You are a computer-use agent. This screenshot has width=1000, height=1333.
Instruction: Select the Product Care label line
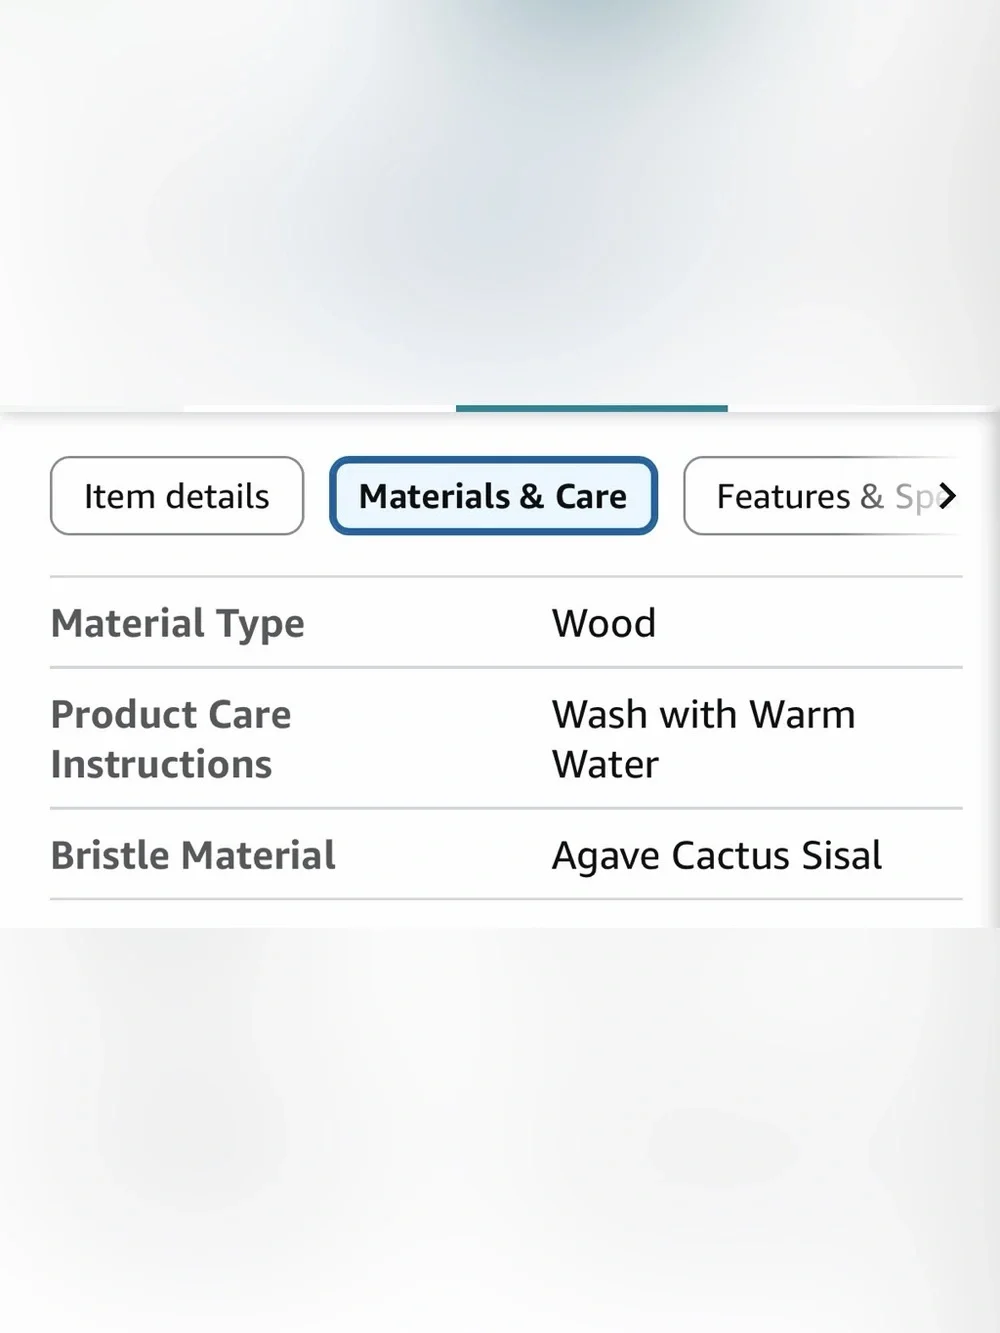pyautogui.click(x=171, y=714)
